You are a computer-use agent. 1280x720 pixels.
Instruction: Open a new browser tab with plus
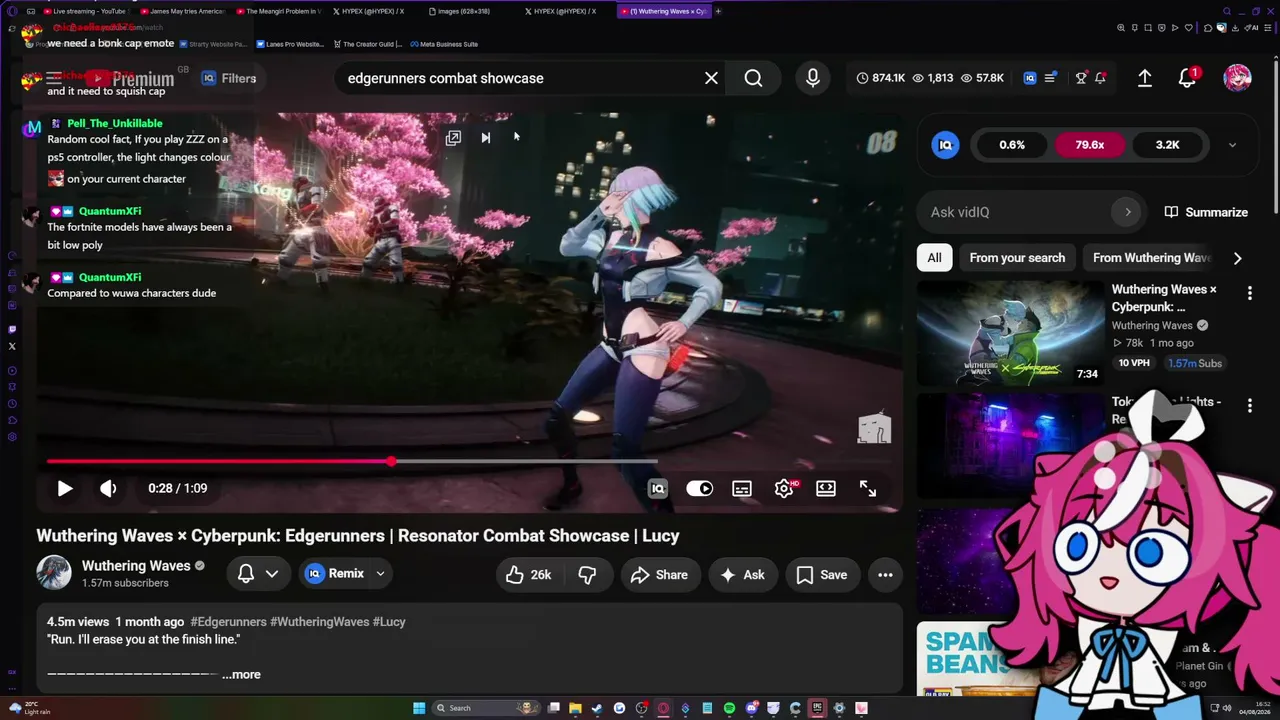coord(718,11)
